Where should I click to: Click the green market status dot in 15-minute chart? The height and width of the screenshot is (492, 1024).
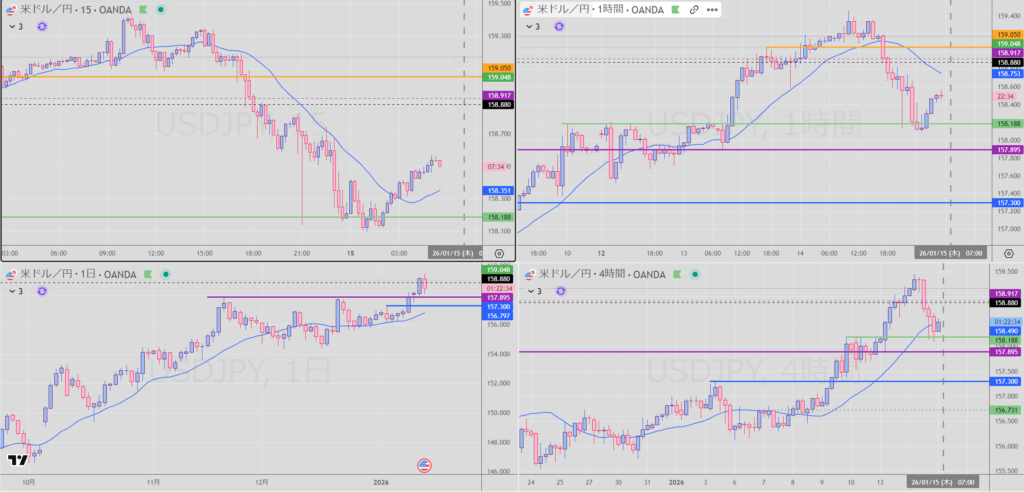162,9
